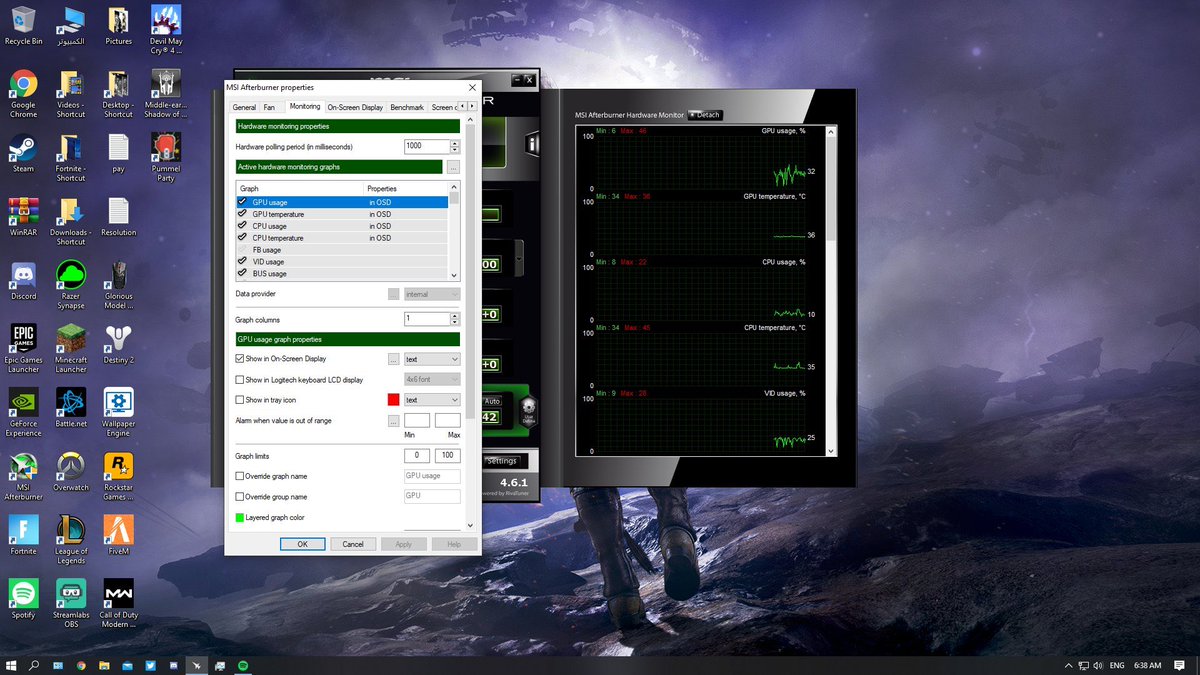Open the Glorious Model mouse software icon

(118, 284)
